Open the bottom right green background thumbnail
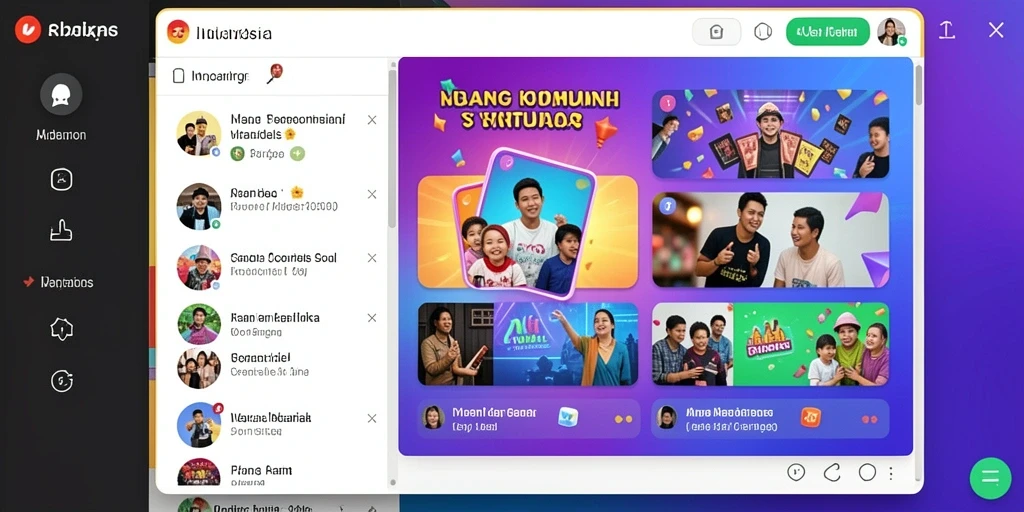This screenshot has width=1024, height=512. [770, 344]
